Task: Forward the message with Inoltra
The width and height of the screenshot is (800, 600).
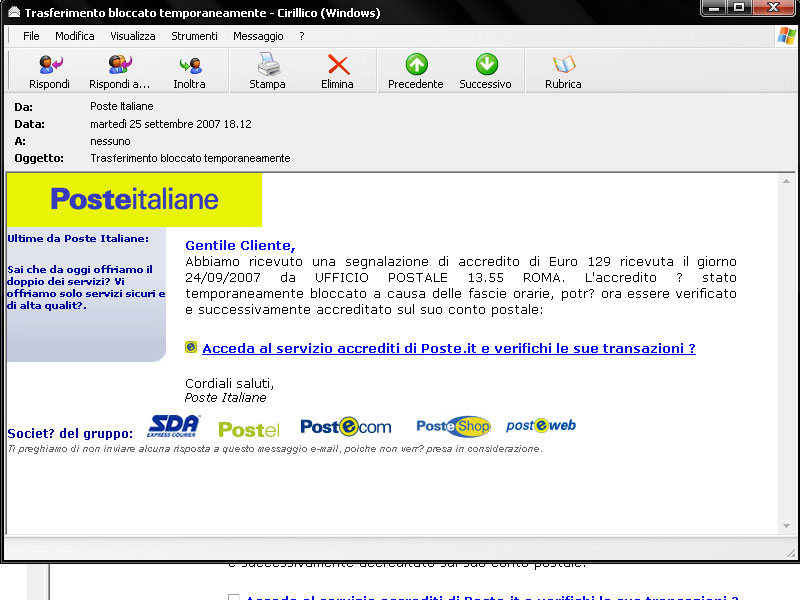Action: click(x=189, y=71)
